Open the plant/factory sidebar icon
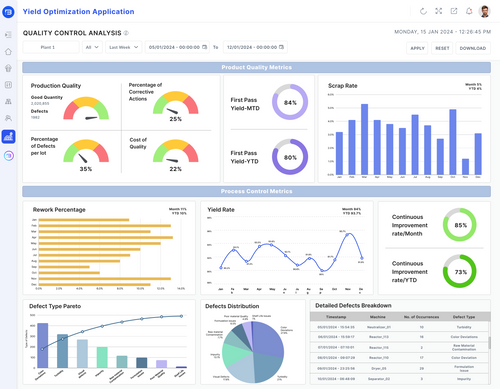The height and width of the screenshot is (389, 500). [8, 101]
